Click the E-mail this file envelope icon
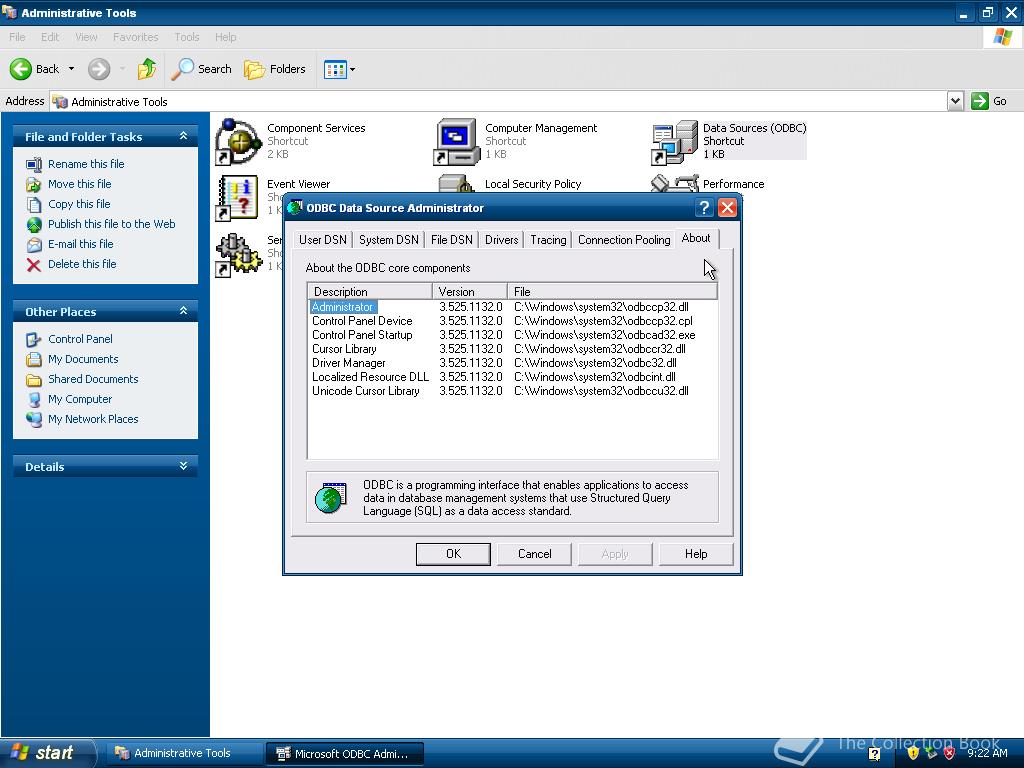Image resolution: width=1024 pixels, height=768 pixels. pos(34,245)
